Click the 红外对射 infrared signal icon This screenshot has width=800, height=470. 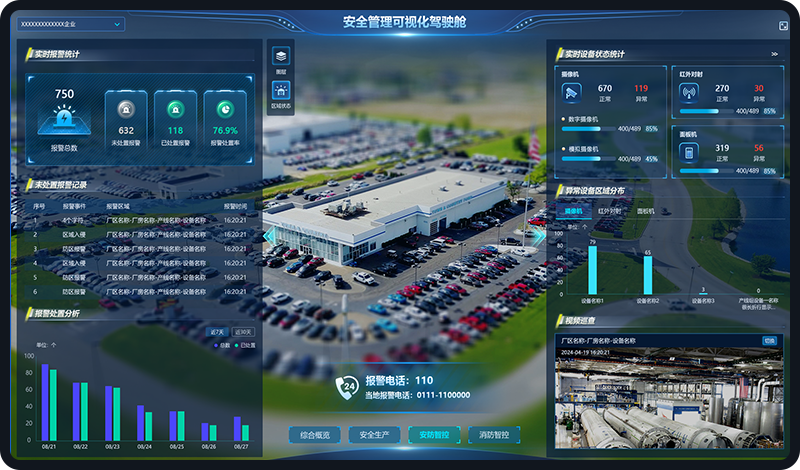[689, 93]
